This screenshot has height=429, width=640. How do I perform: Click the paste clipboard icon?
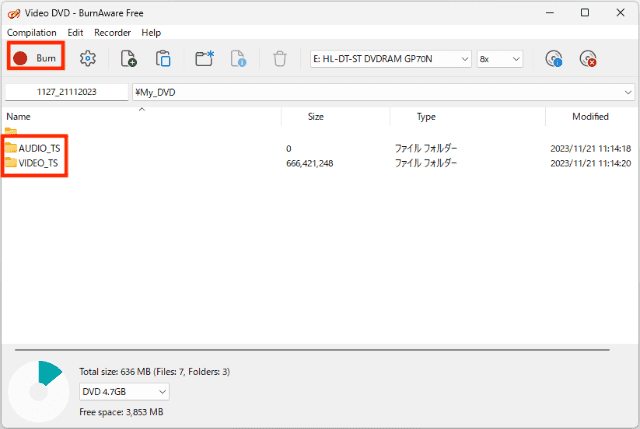tap(163, 59)
